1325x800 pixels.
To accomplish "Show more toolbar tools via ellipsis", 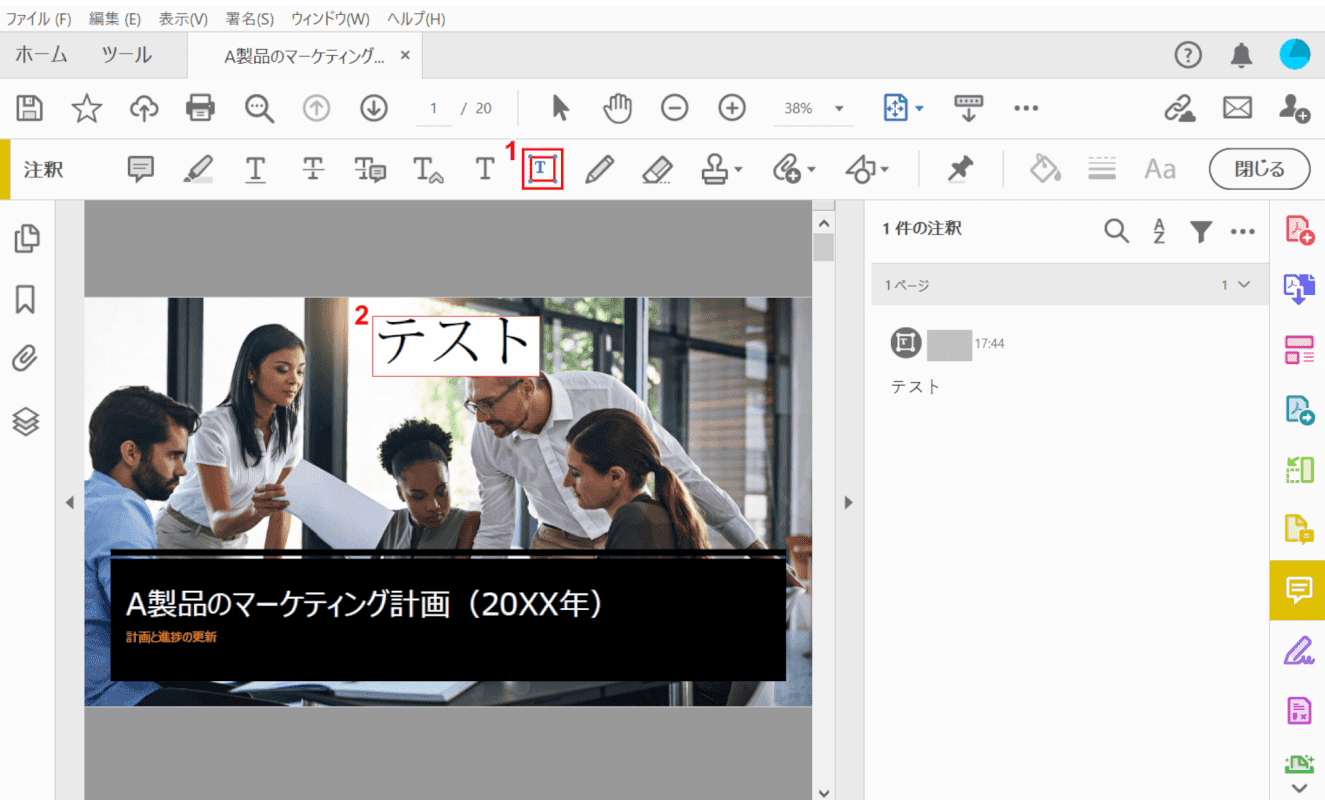I will tap(1026, 108).
